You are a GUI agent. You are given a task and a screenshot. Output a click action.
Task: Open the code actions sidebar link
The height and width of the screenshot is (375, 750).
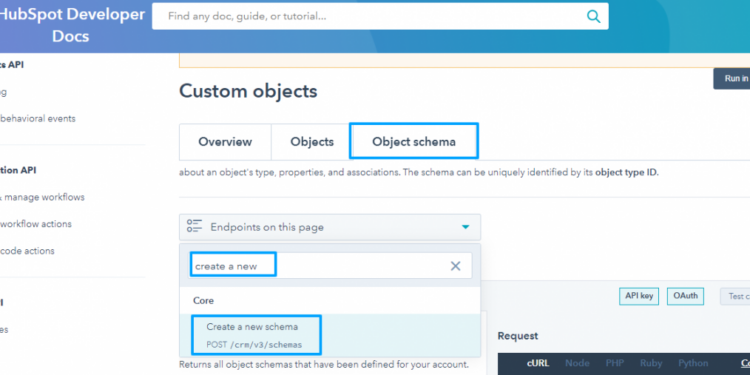(27, 251)
